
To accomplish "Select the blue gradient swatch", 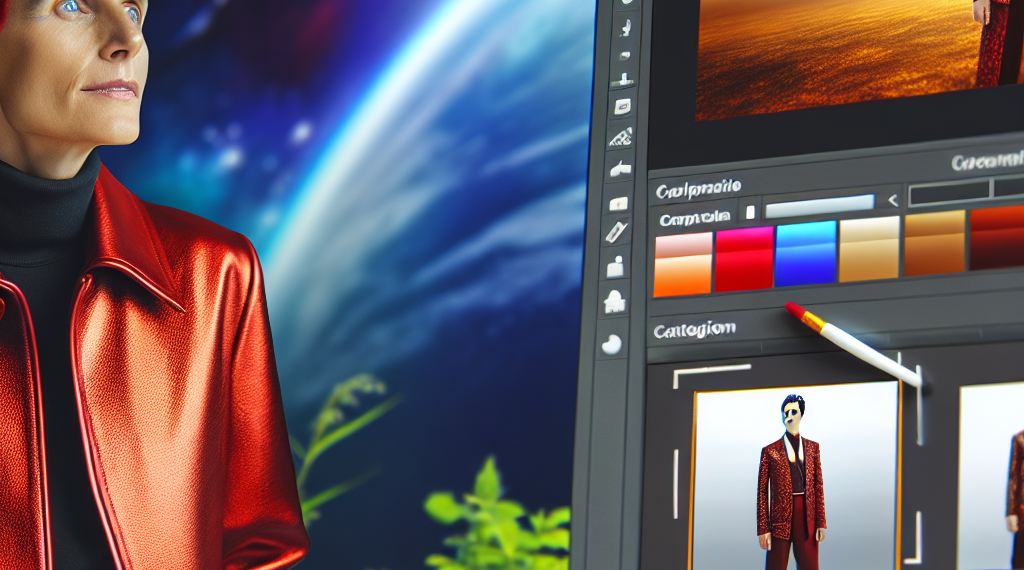I will 806,253.
